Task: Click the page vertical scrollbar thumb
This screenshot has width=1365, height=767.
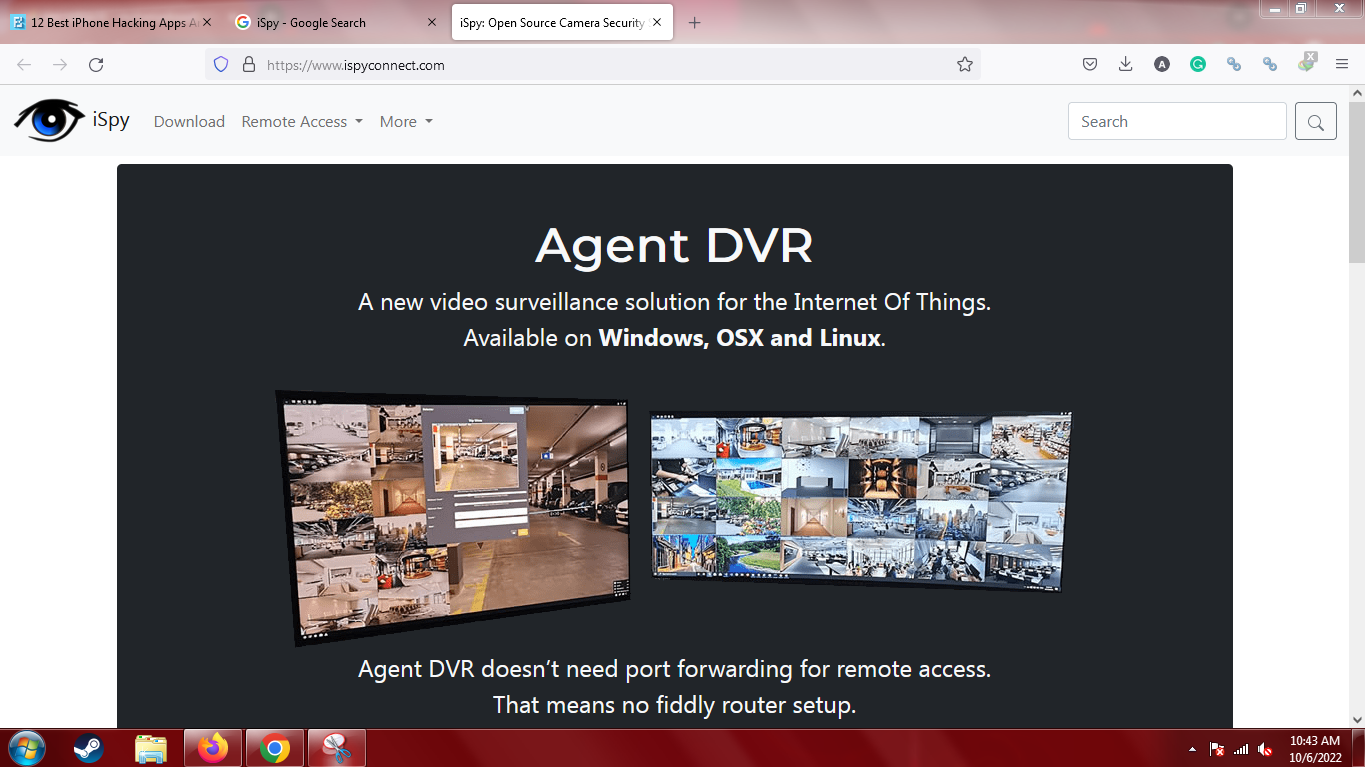Action: 1357,182
